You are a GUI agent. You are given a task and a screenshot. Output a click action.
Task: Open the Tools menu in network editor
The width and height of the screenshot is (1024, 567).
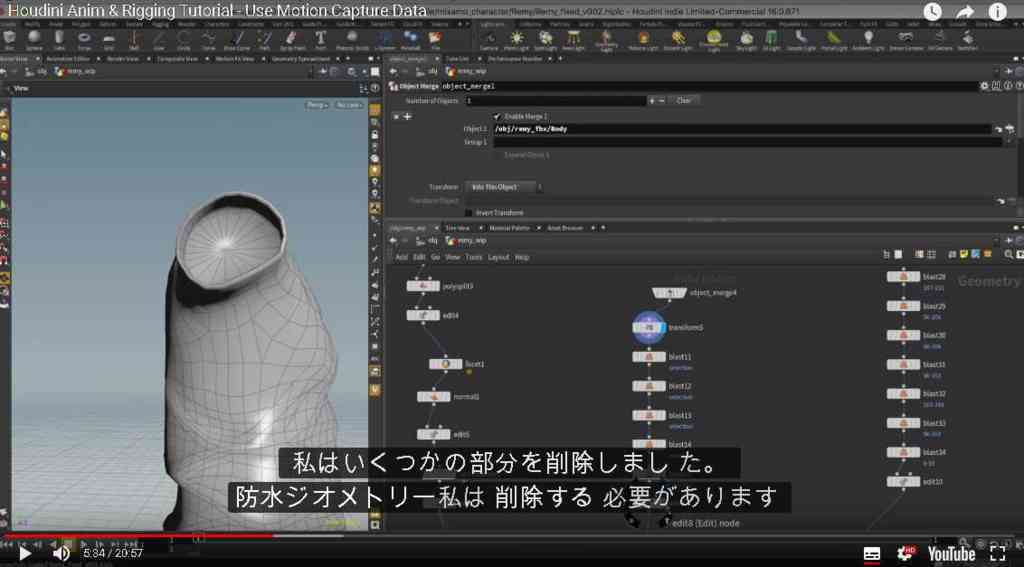tap(473, 257)
